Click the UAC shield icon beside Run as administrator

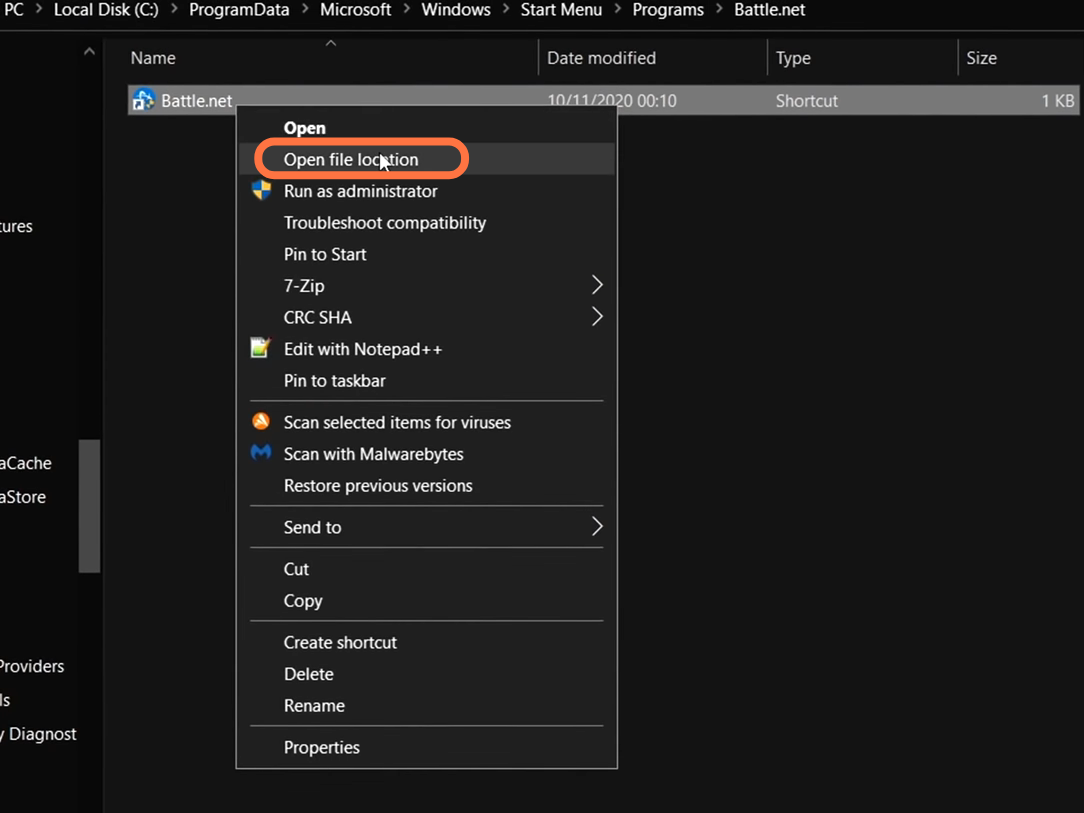point(261,189)
